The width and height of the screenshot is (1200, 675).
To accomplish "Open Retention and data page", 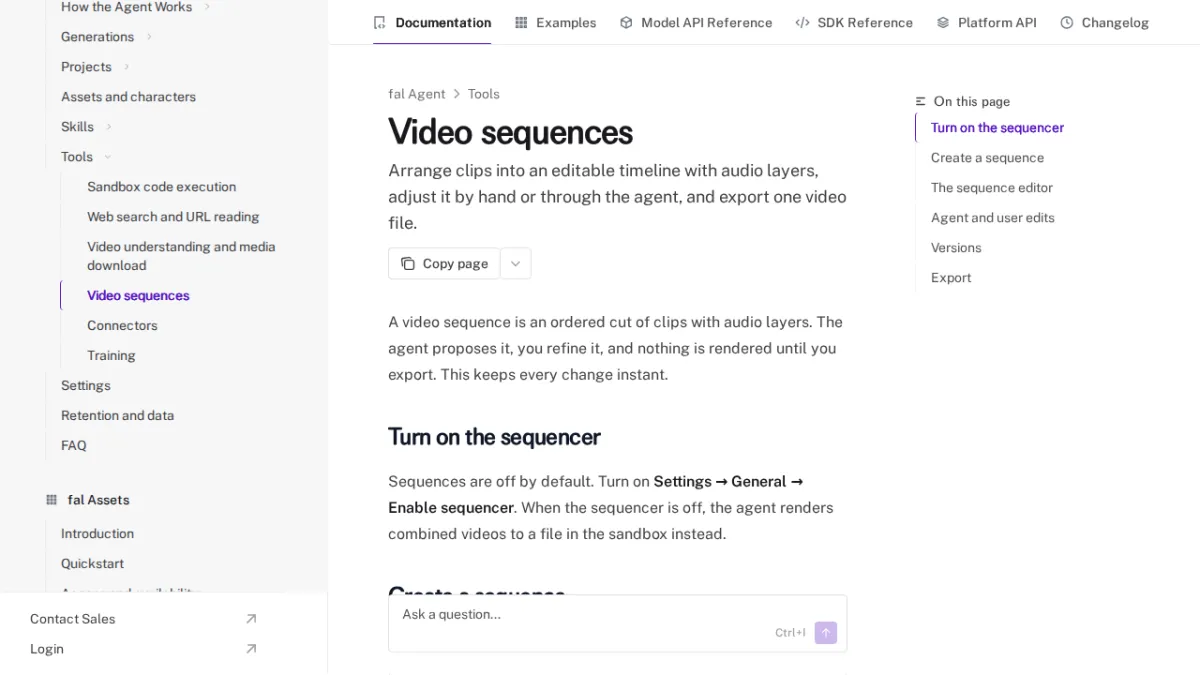I will pos(117,416).
